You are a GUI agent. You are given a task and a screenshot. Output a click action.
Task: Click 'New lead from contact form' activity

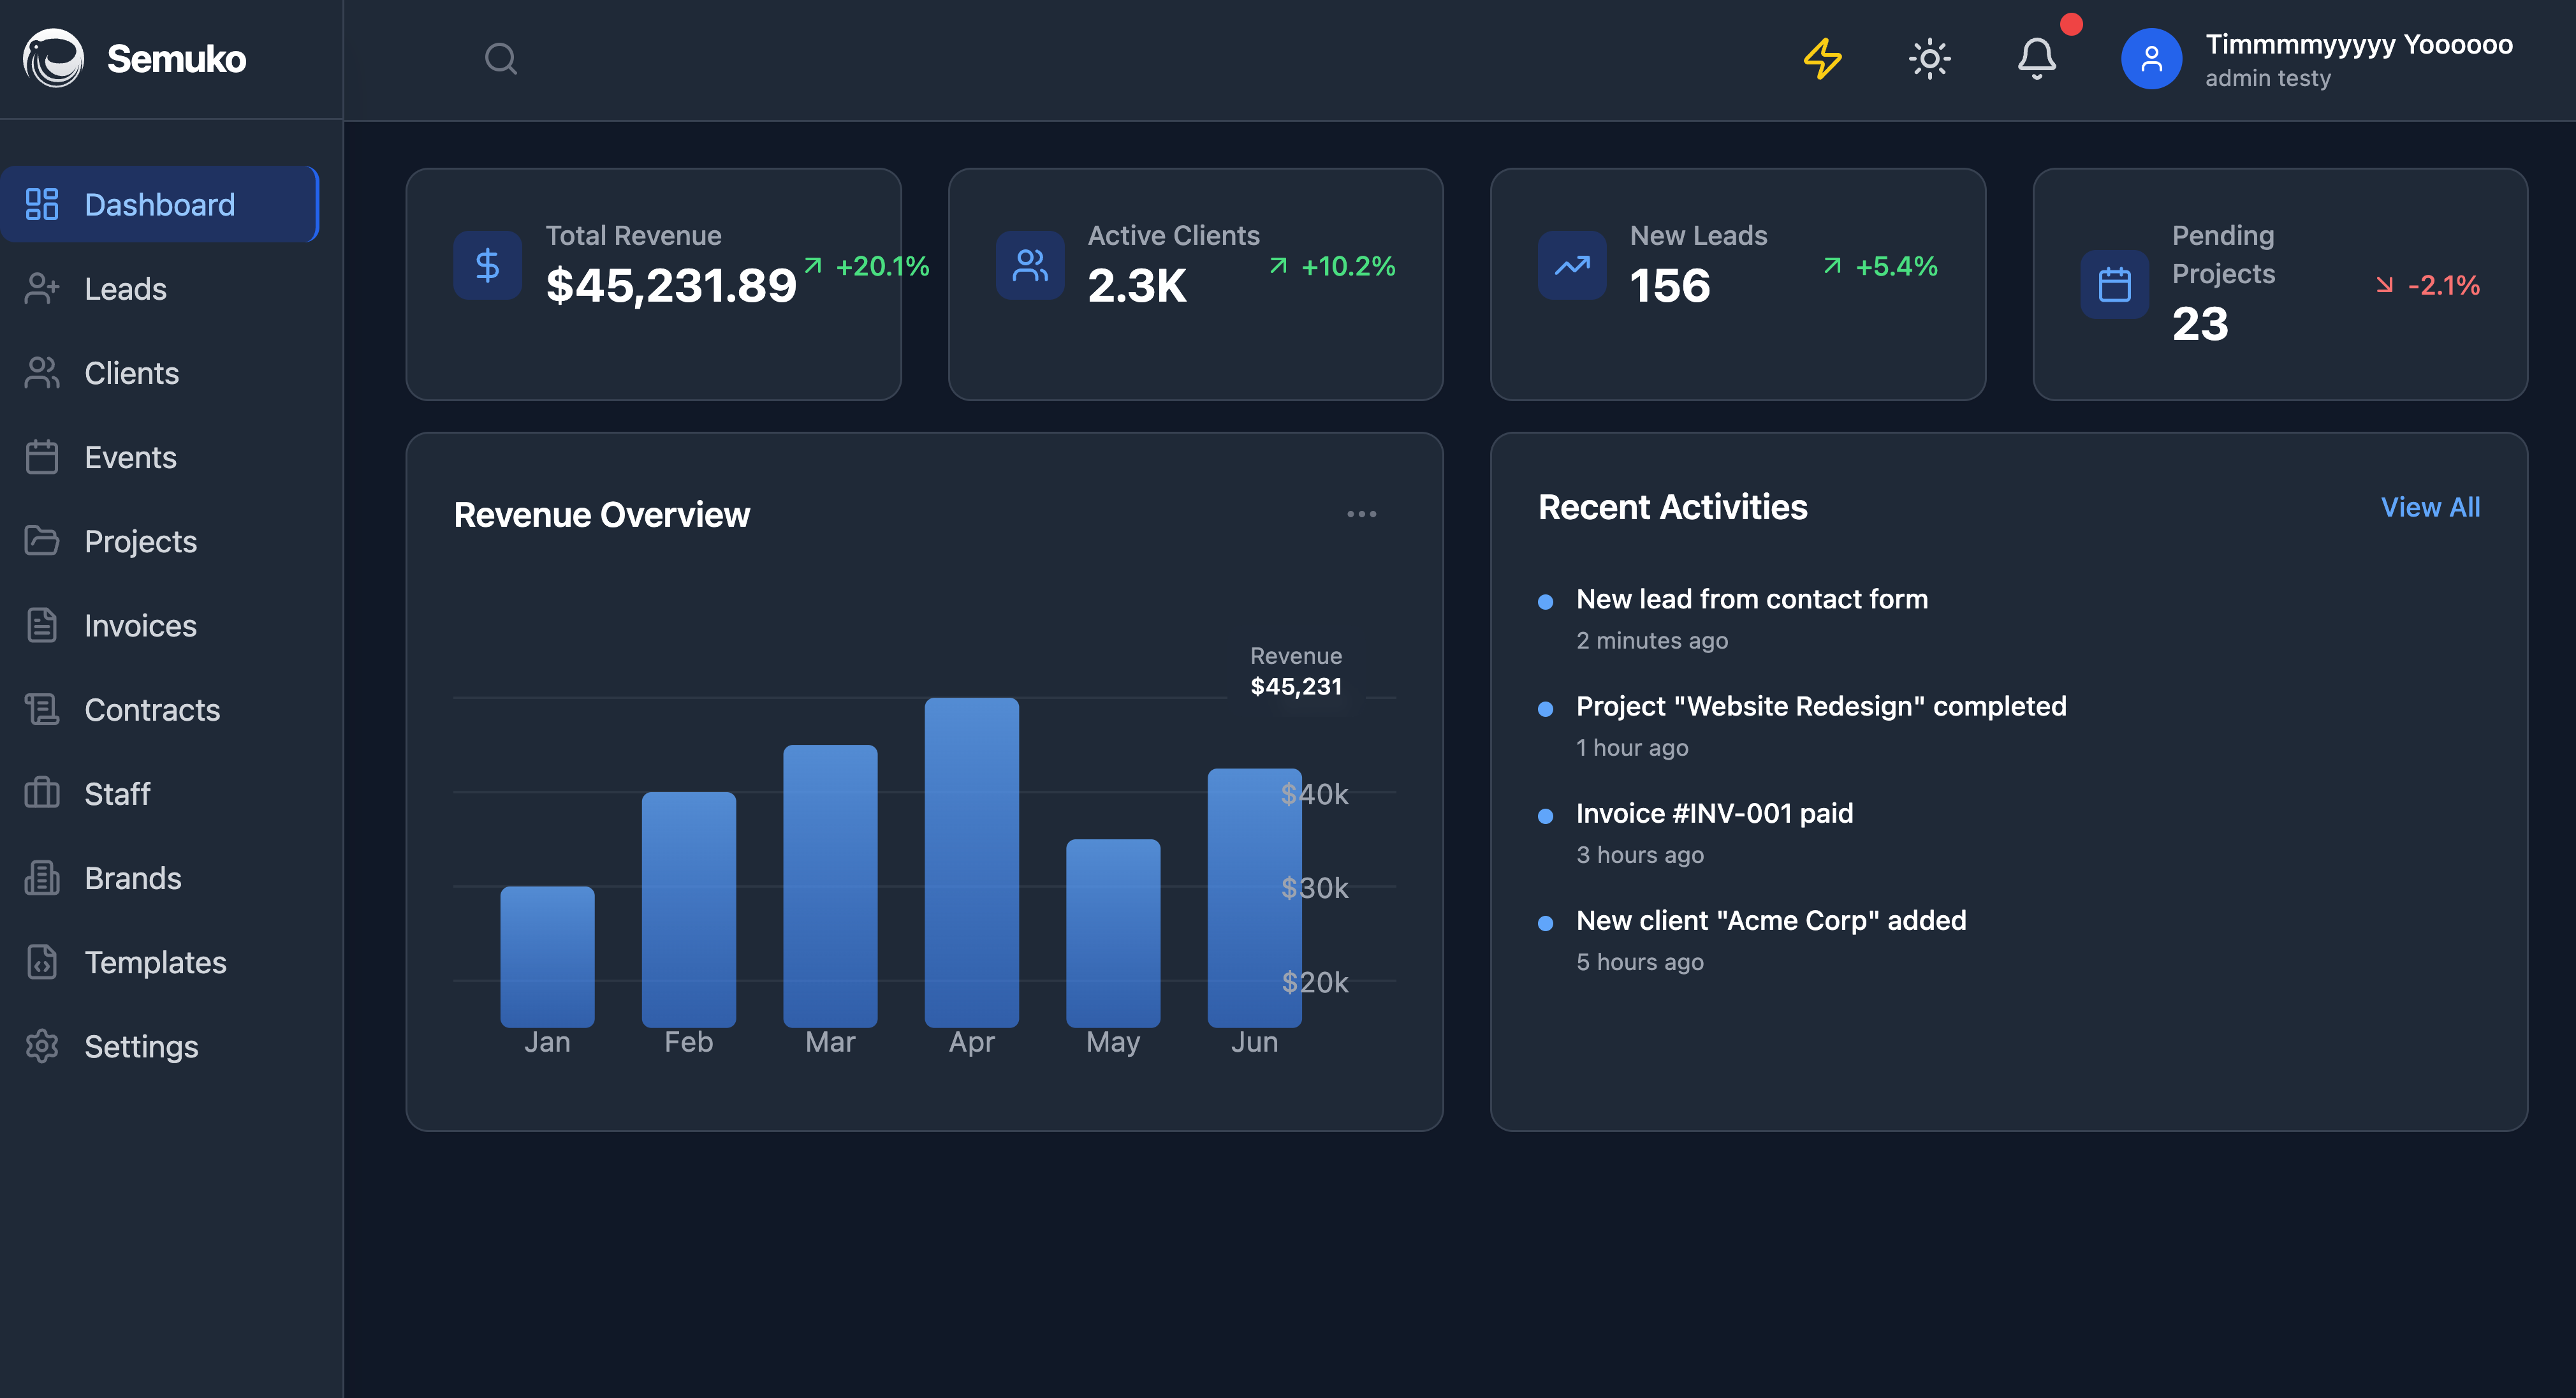coord(1751,599)
